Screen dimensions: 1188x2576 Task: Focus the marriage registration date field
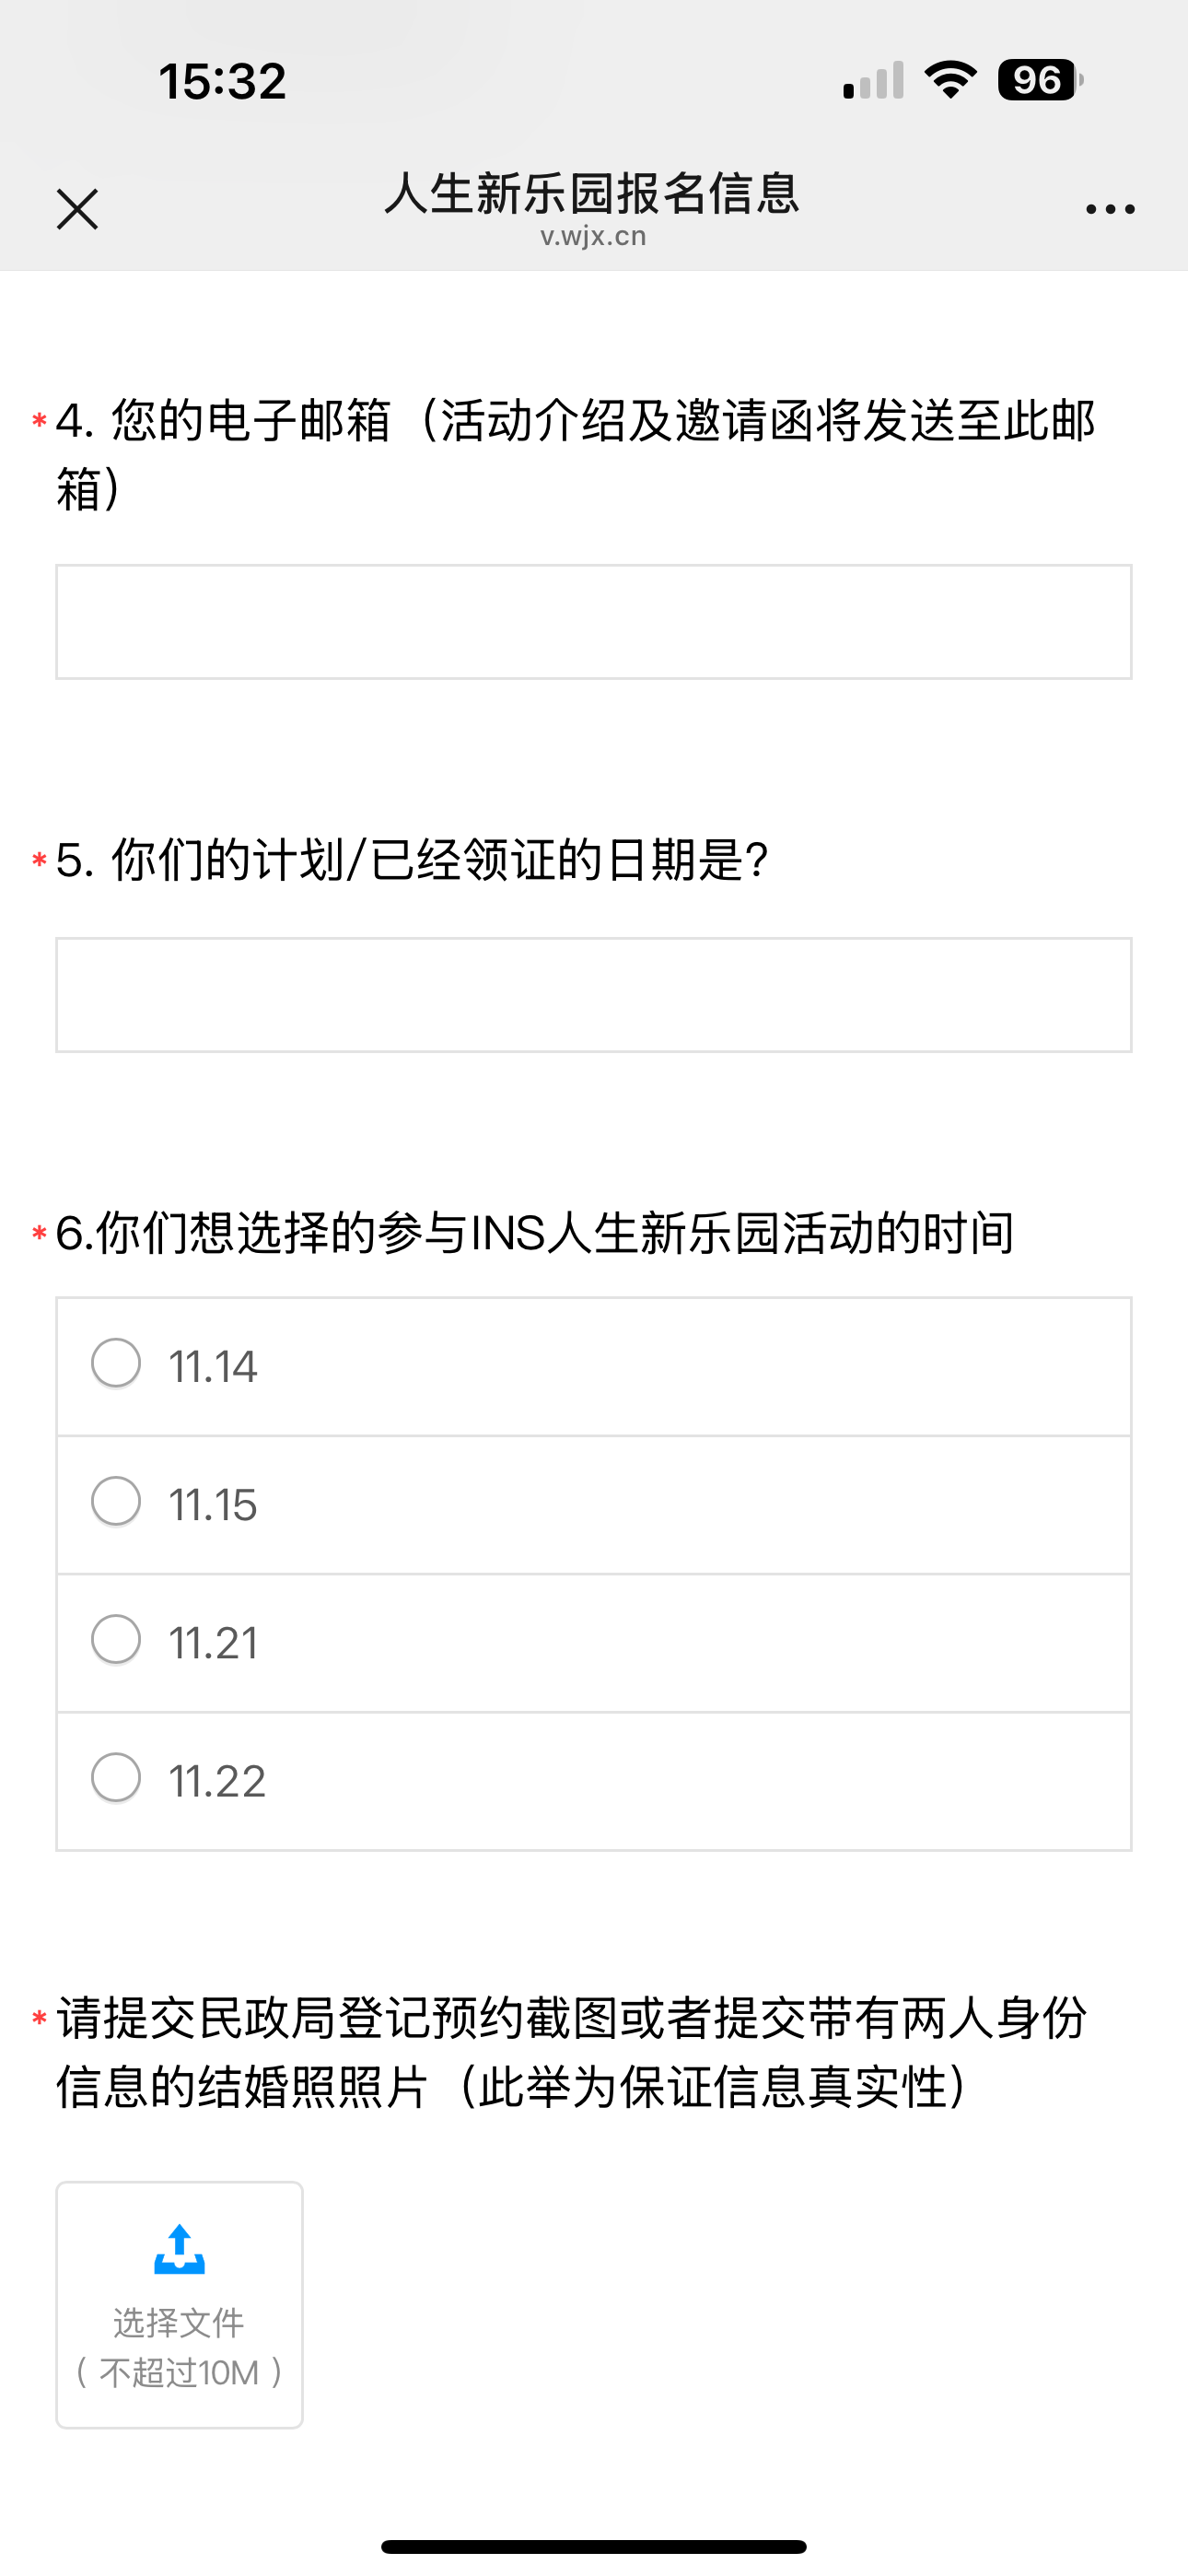(593, 995)
